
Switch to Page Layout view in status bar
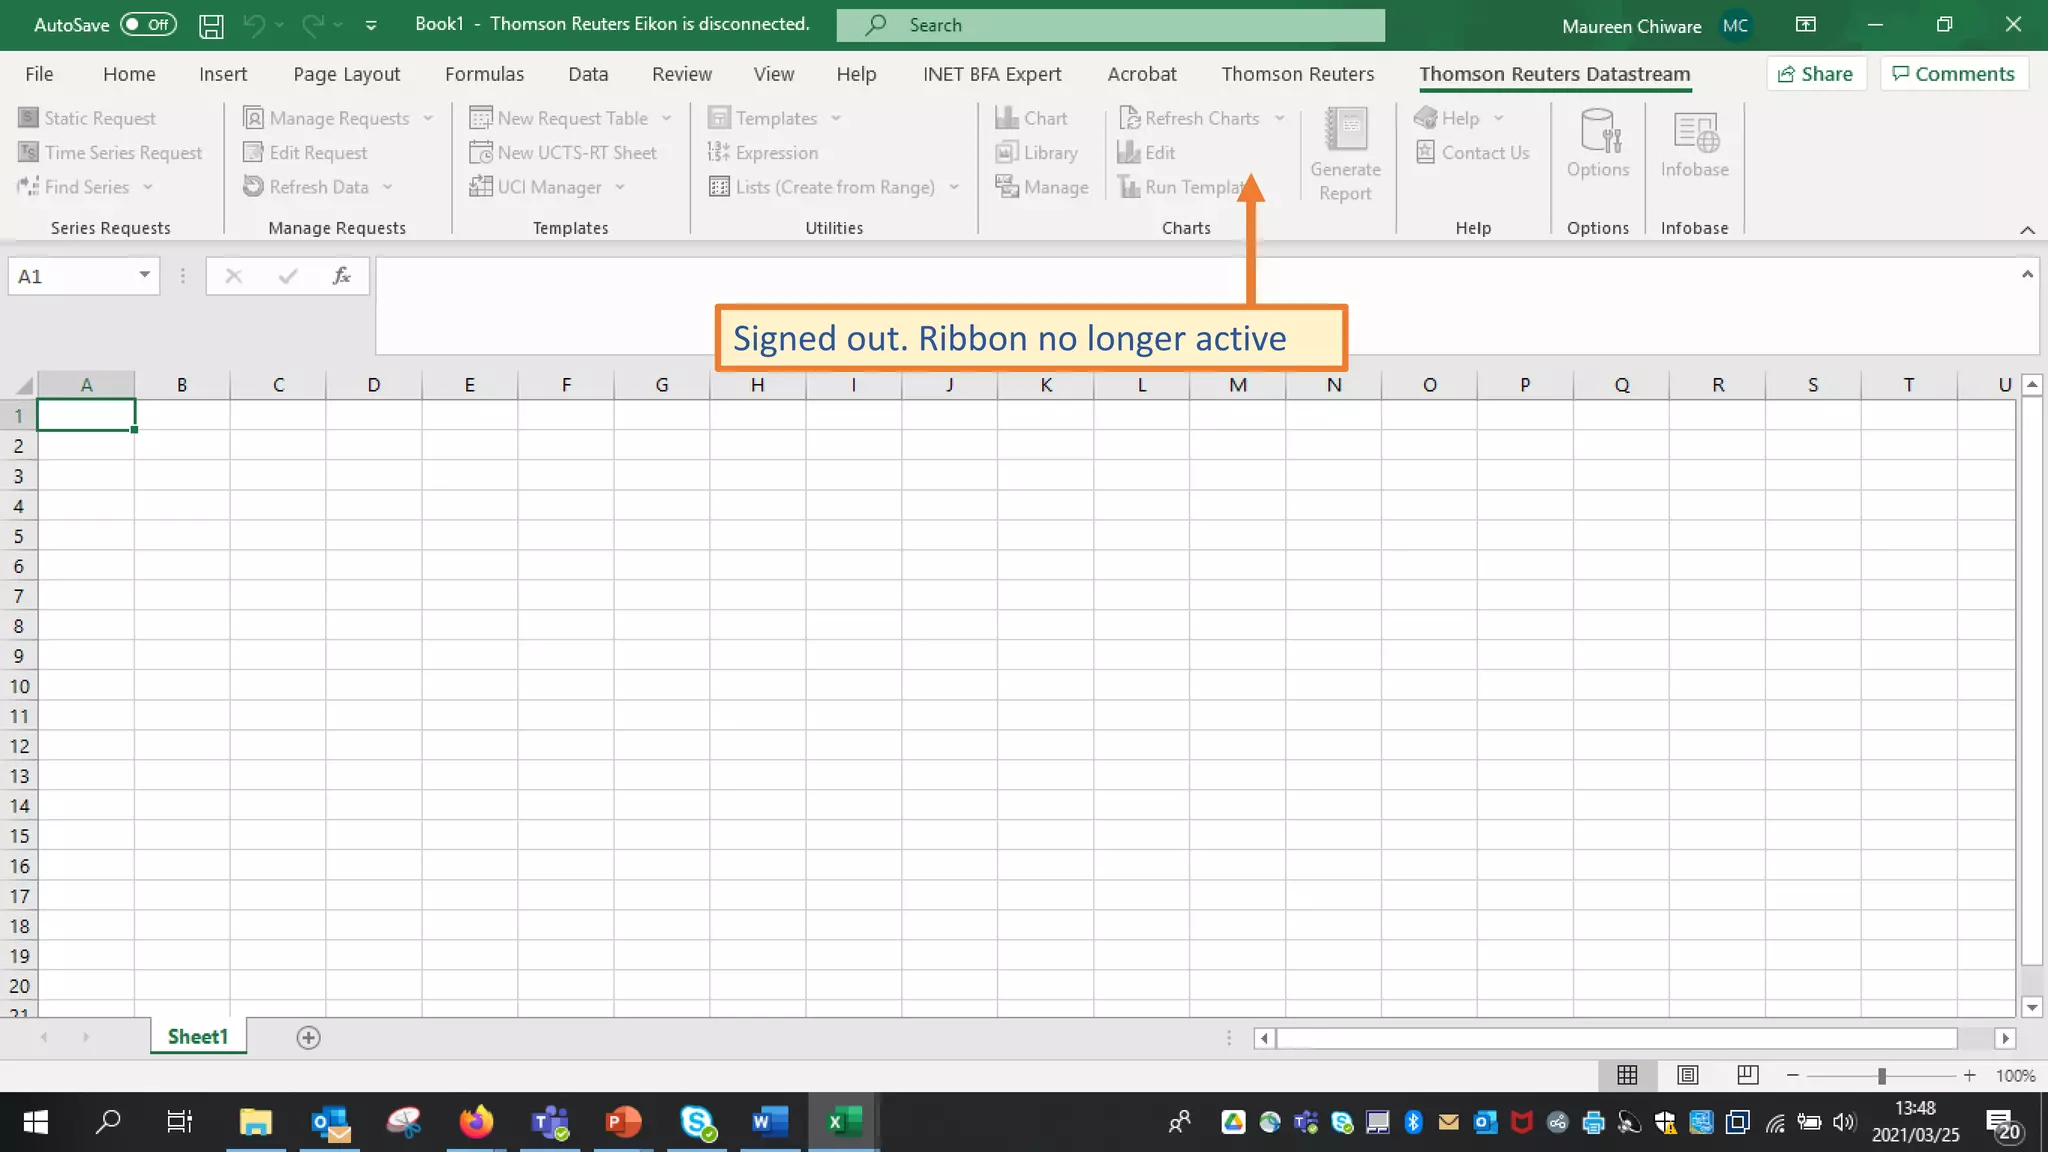[x=1688, y=1075]
